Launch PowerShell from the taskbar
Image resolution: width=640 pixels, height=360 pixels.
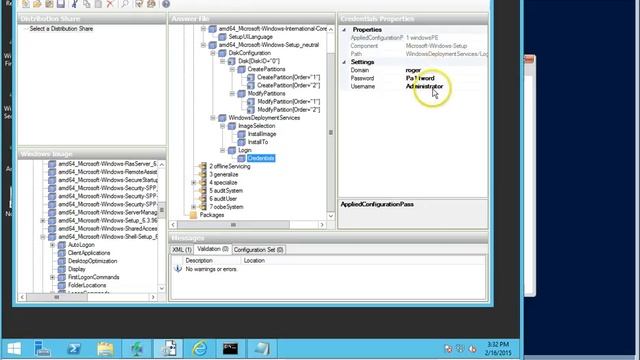pyautogui.click(x=74, y=349)
